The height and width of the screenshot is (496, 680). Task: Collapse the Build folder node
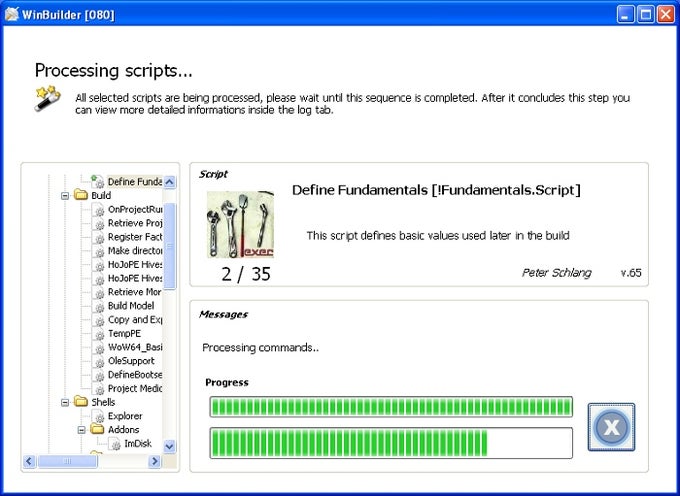[x=65, y=196]
